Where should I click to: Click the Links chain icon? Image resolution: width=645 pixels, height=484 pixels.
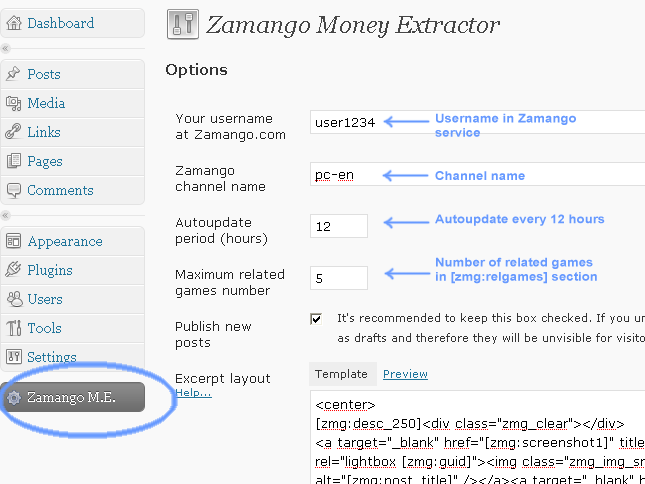pyautogui.click(x=13, y=132)
